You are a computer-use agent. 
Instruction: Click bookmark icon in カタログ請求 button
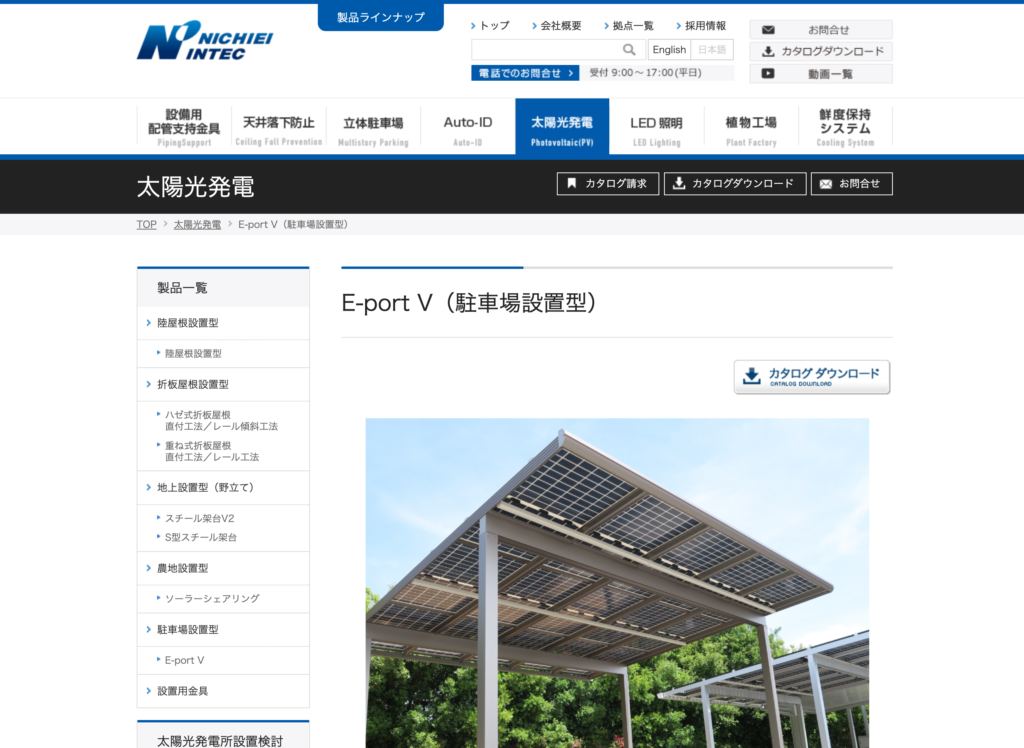[x=572, y=184]
